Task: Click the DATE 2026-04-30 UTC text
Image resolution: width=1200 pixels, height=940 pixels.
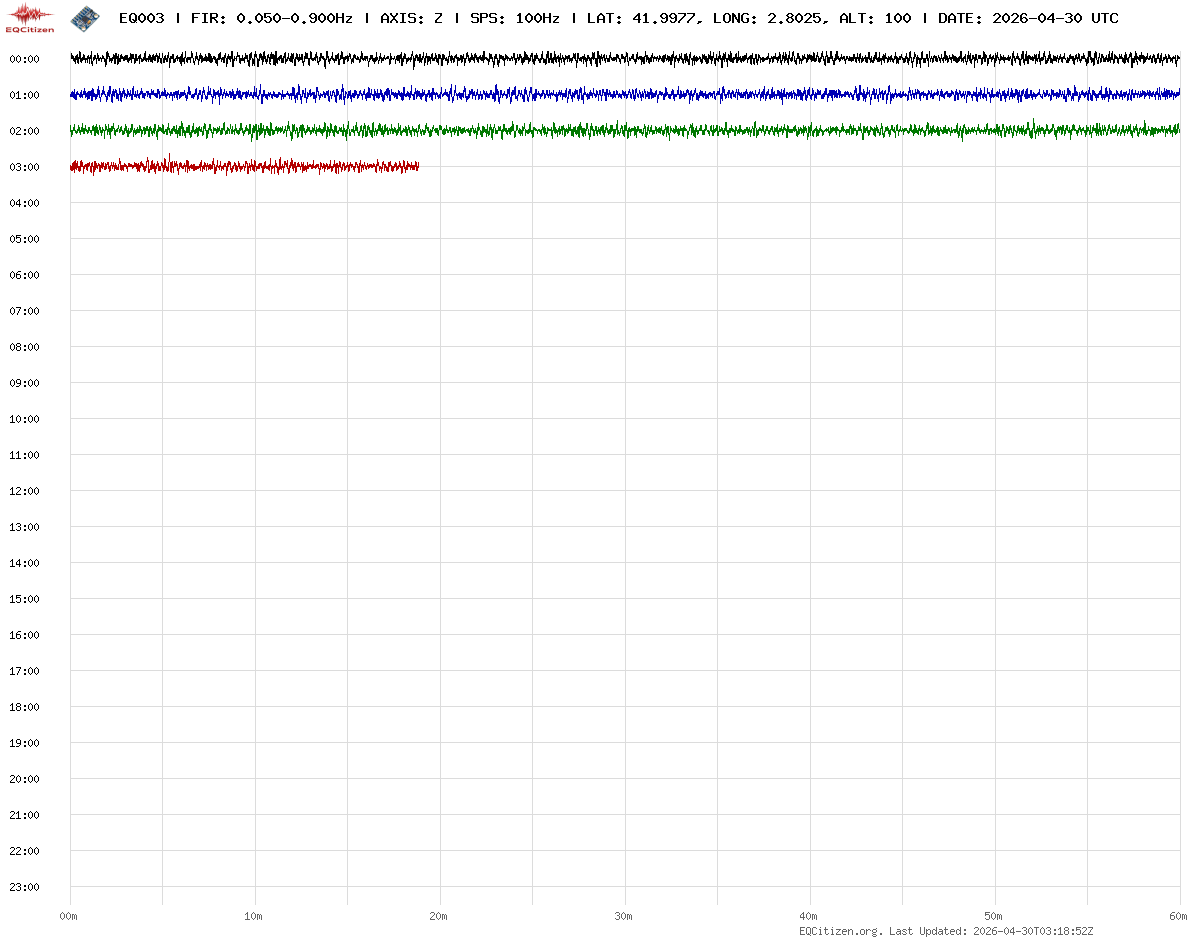Action: pos(1028,18)
